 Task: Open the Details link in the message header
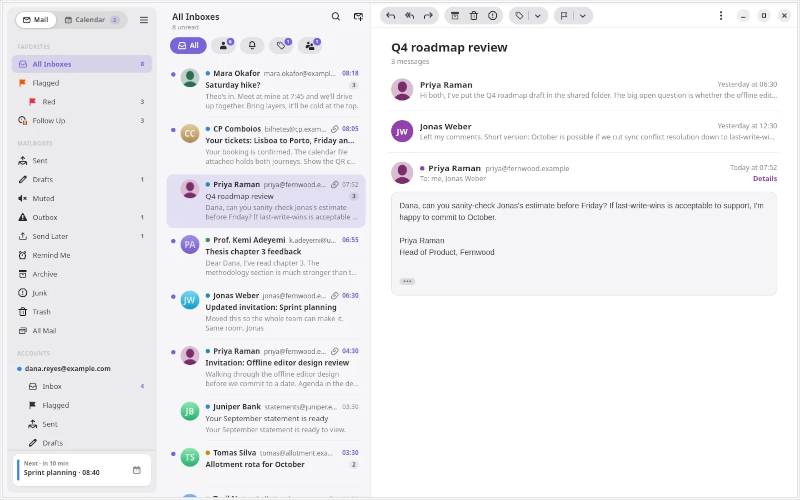click(765, 179)
